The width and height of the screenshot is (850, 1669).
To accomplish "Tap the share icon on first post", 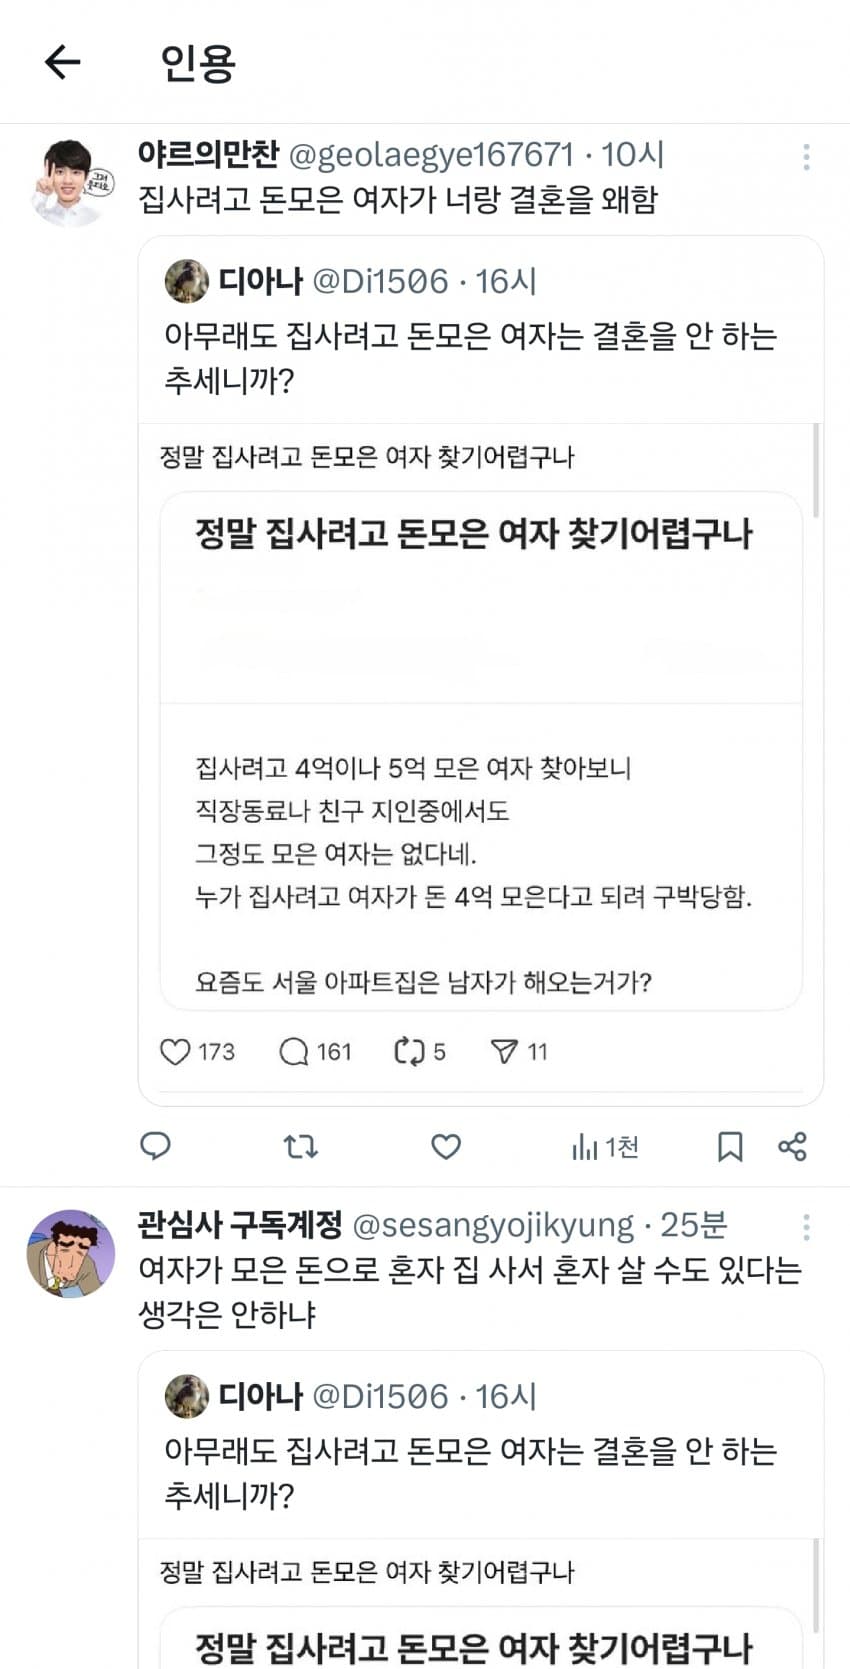I will click(792, 1146).
